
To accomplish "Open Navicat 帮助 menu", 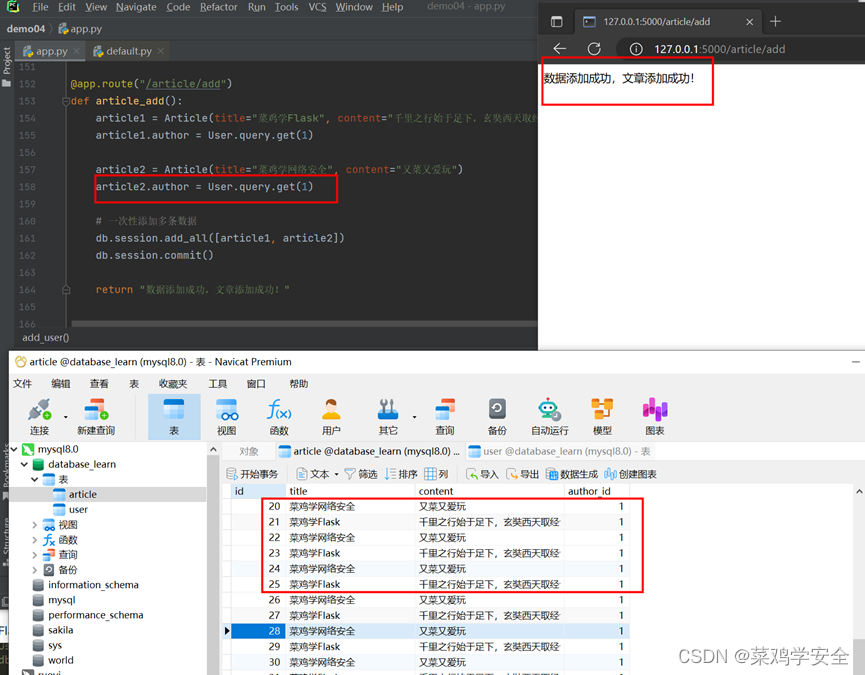I will click(x=298, y=384).
